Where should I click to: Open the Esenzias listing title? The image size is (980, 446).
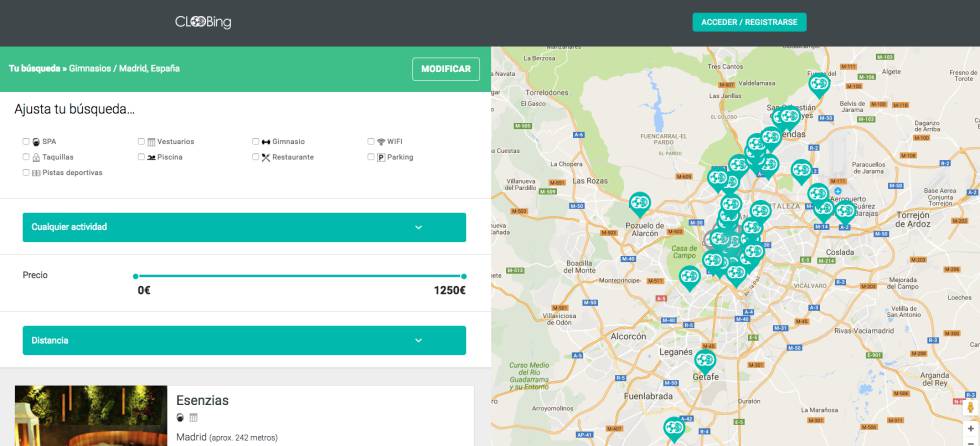point(202,400)
